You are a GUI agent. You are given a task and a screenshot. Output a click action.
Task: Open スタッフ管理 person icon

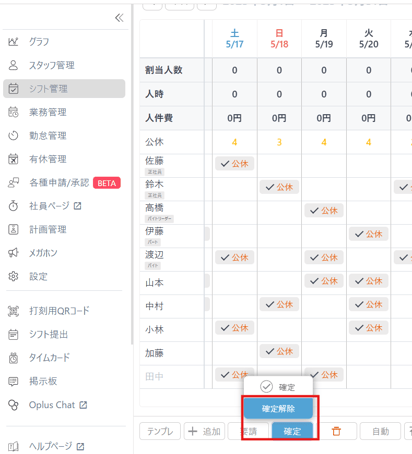click(x=13, y=65)
